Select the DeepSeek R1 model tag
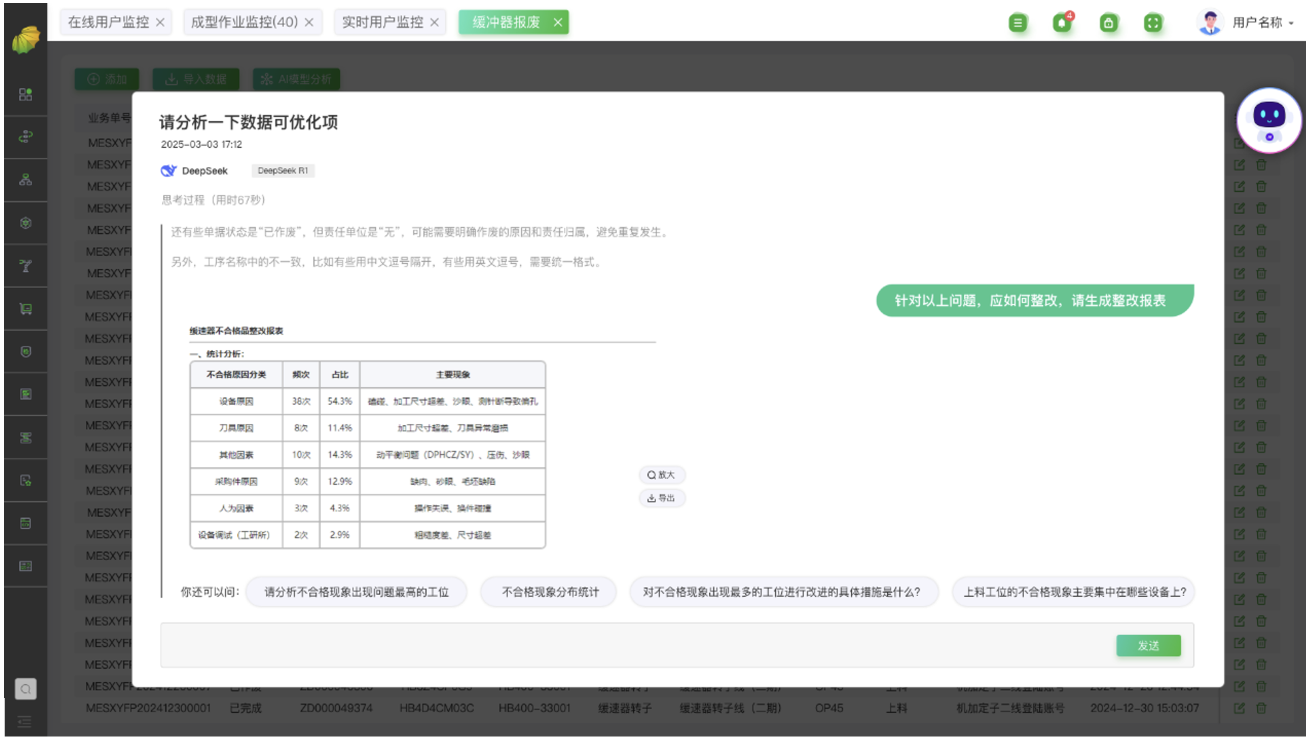 pos(283,171)
